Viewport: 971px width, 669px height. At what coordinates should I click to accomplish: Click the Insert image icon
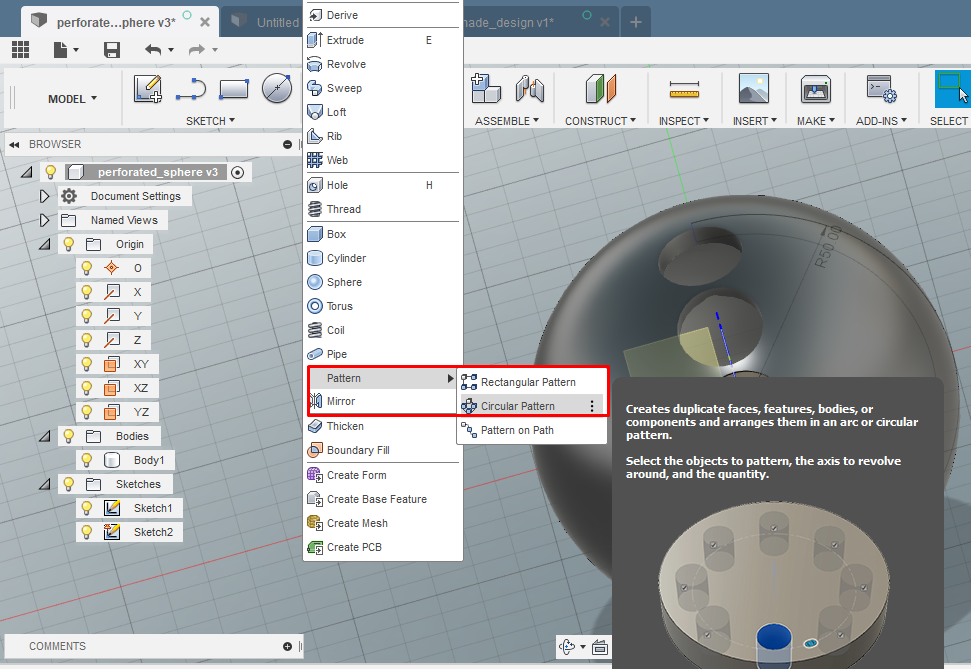754,89
